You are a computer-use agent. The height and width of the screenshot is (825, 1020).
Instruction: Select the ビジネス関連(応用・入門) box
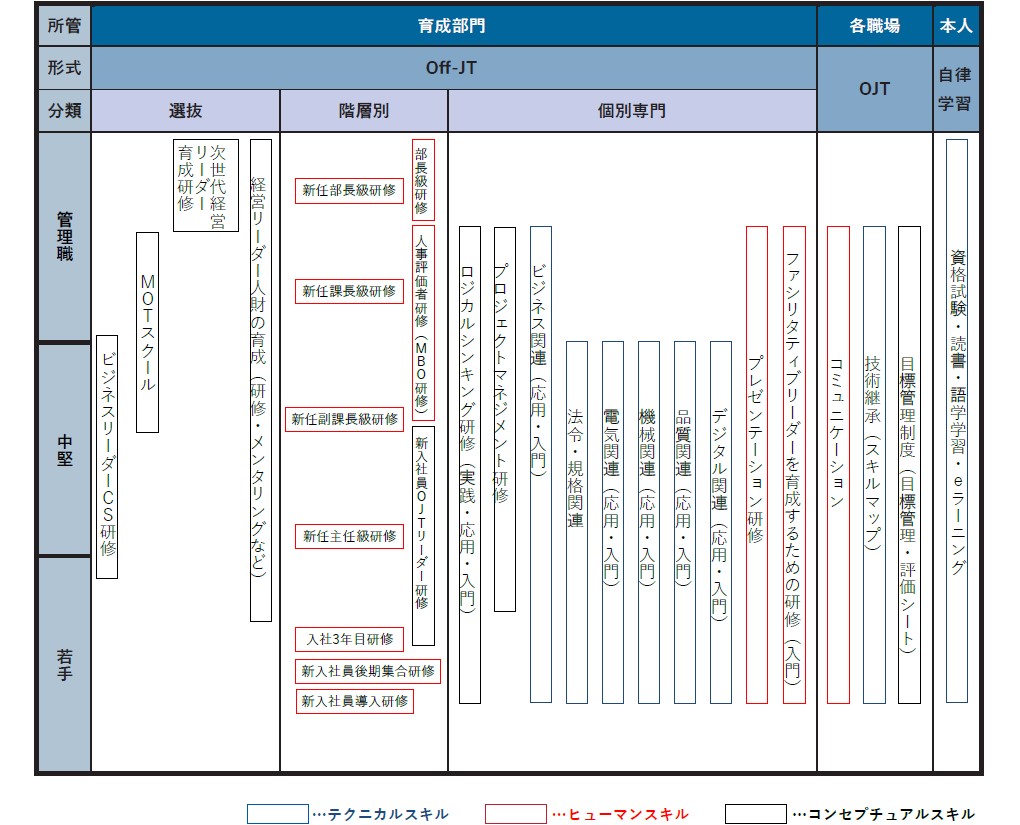point(541,465)
